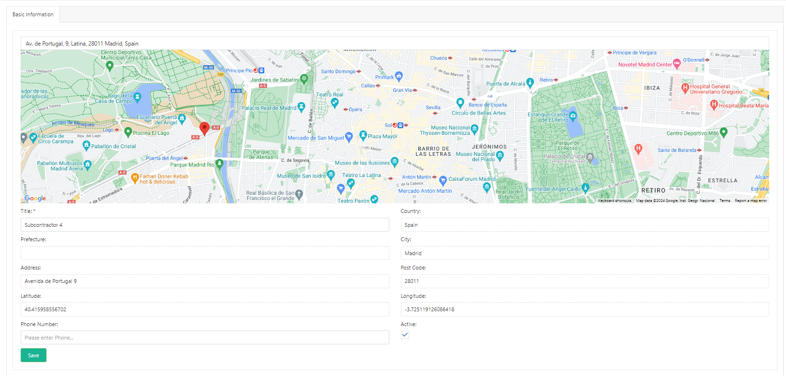Click the Report a map error link

pos(751,201)
